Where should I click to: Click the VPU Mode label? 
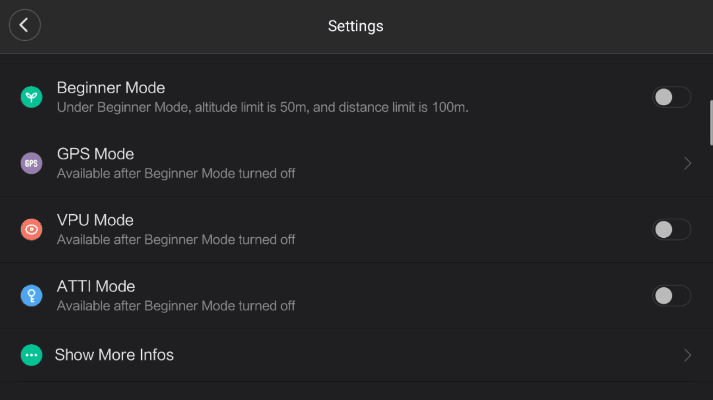coord(95,220)
